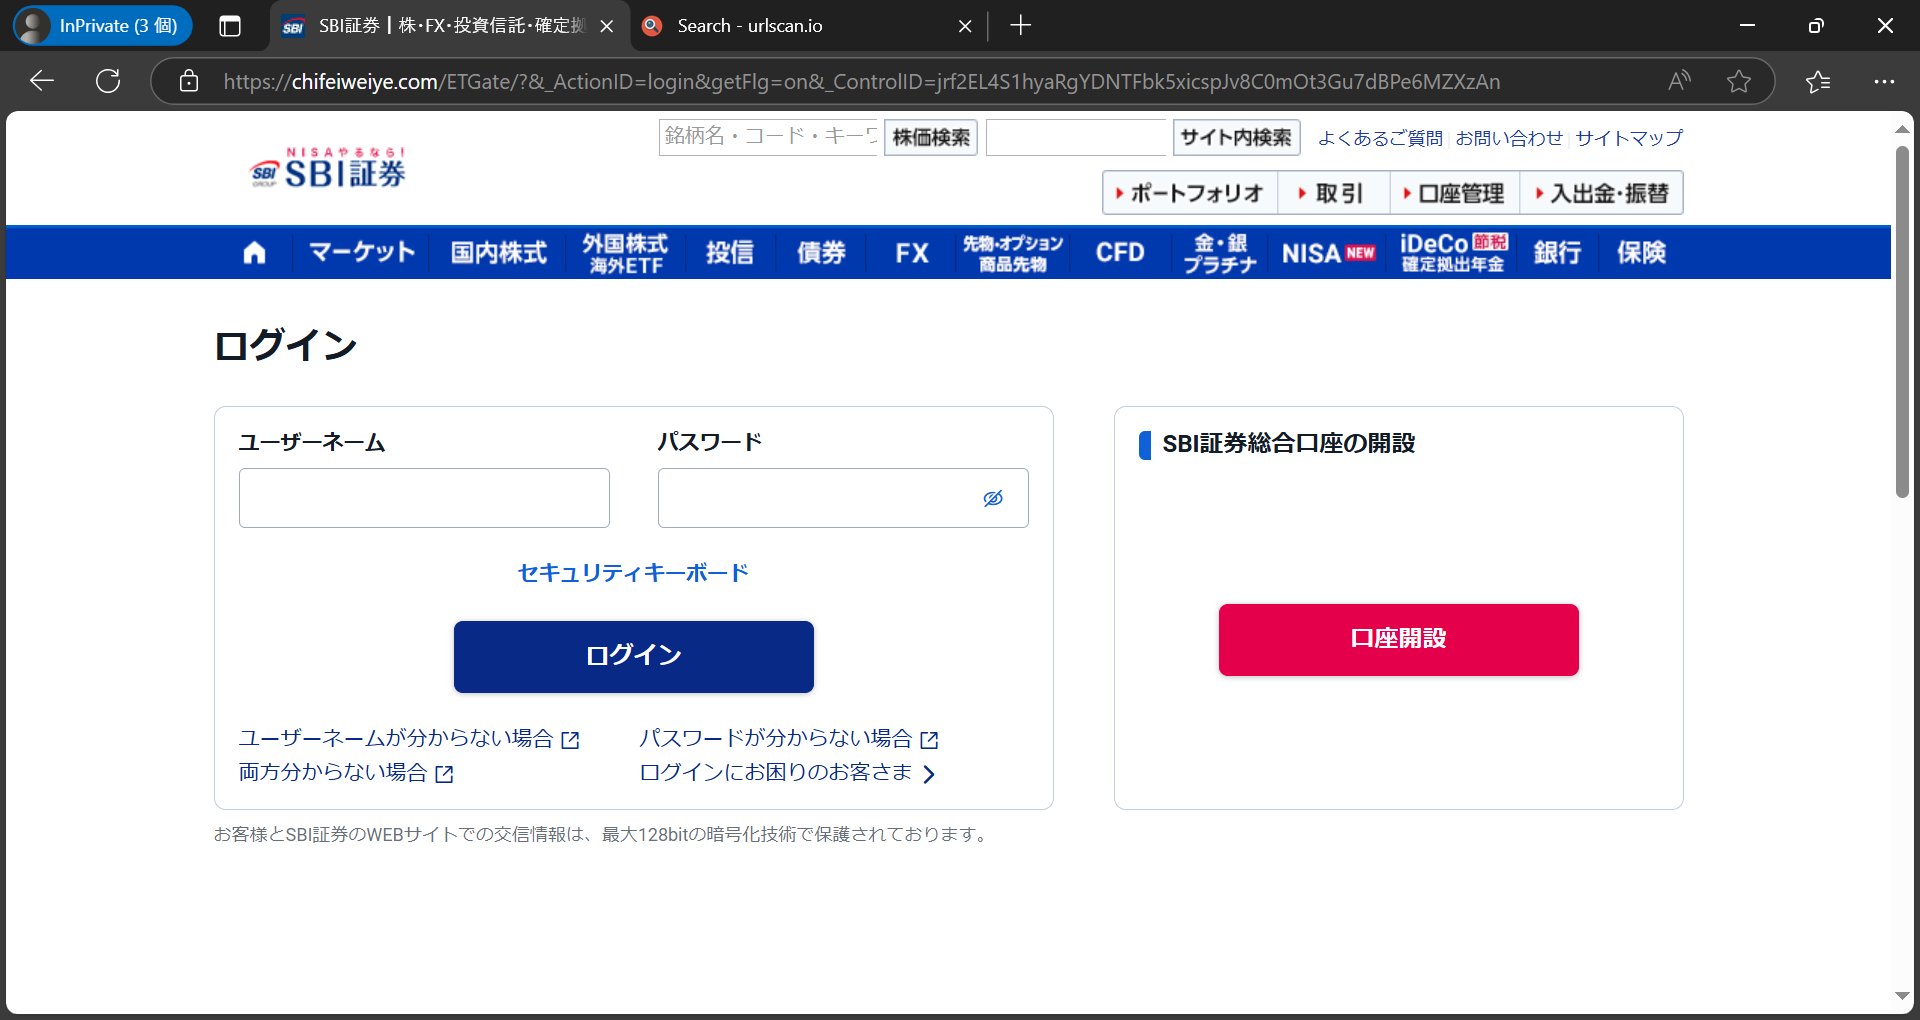Open 国内株式 menu item
1920x1020 pixels.
pyautogui.click(x=498, y=253)
